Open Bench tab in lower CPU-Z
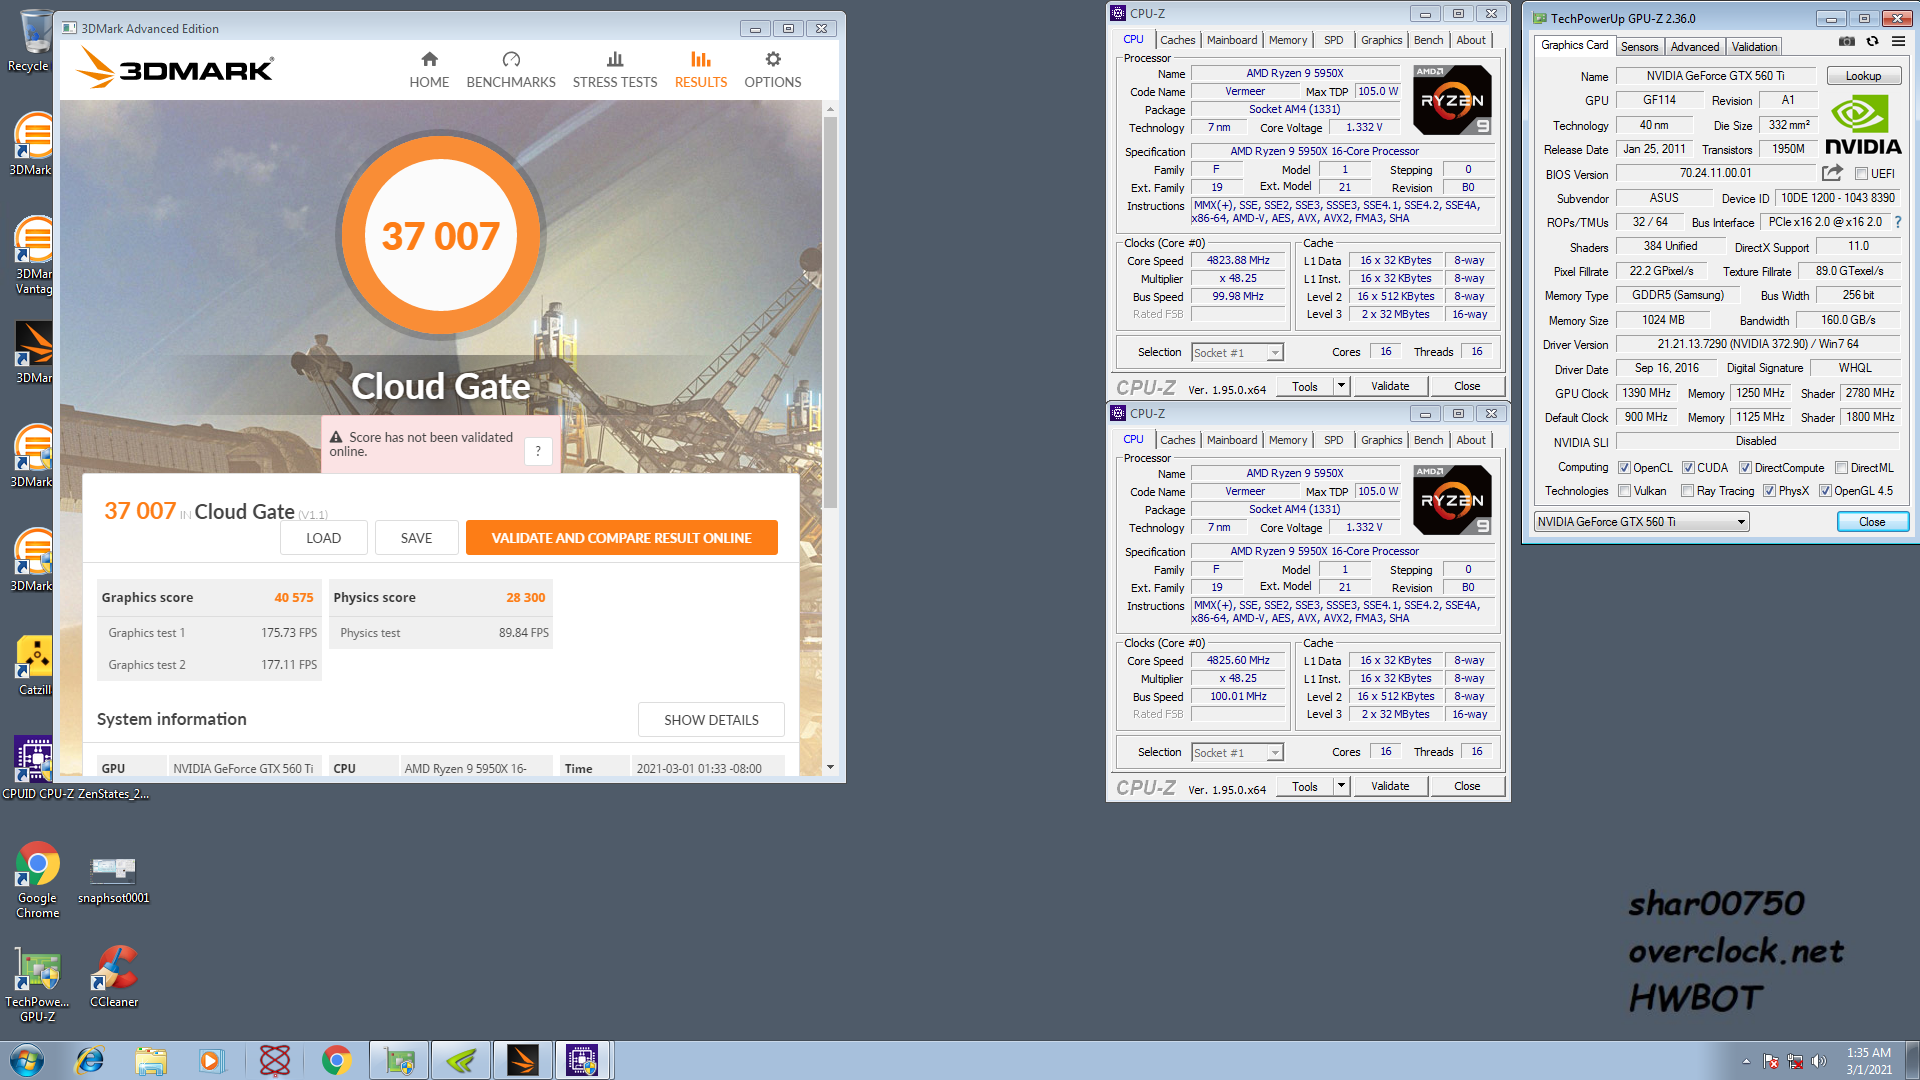This screenshot has height=1080, width=1920. (x=1428, y=440)
